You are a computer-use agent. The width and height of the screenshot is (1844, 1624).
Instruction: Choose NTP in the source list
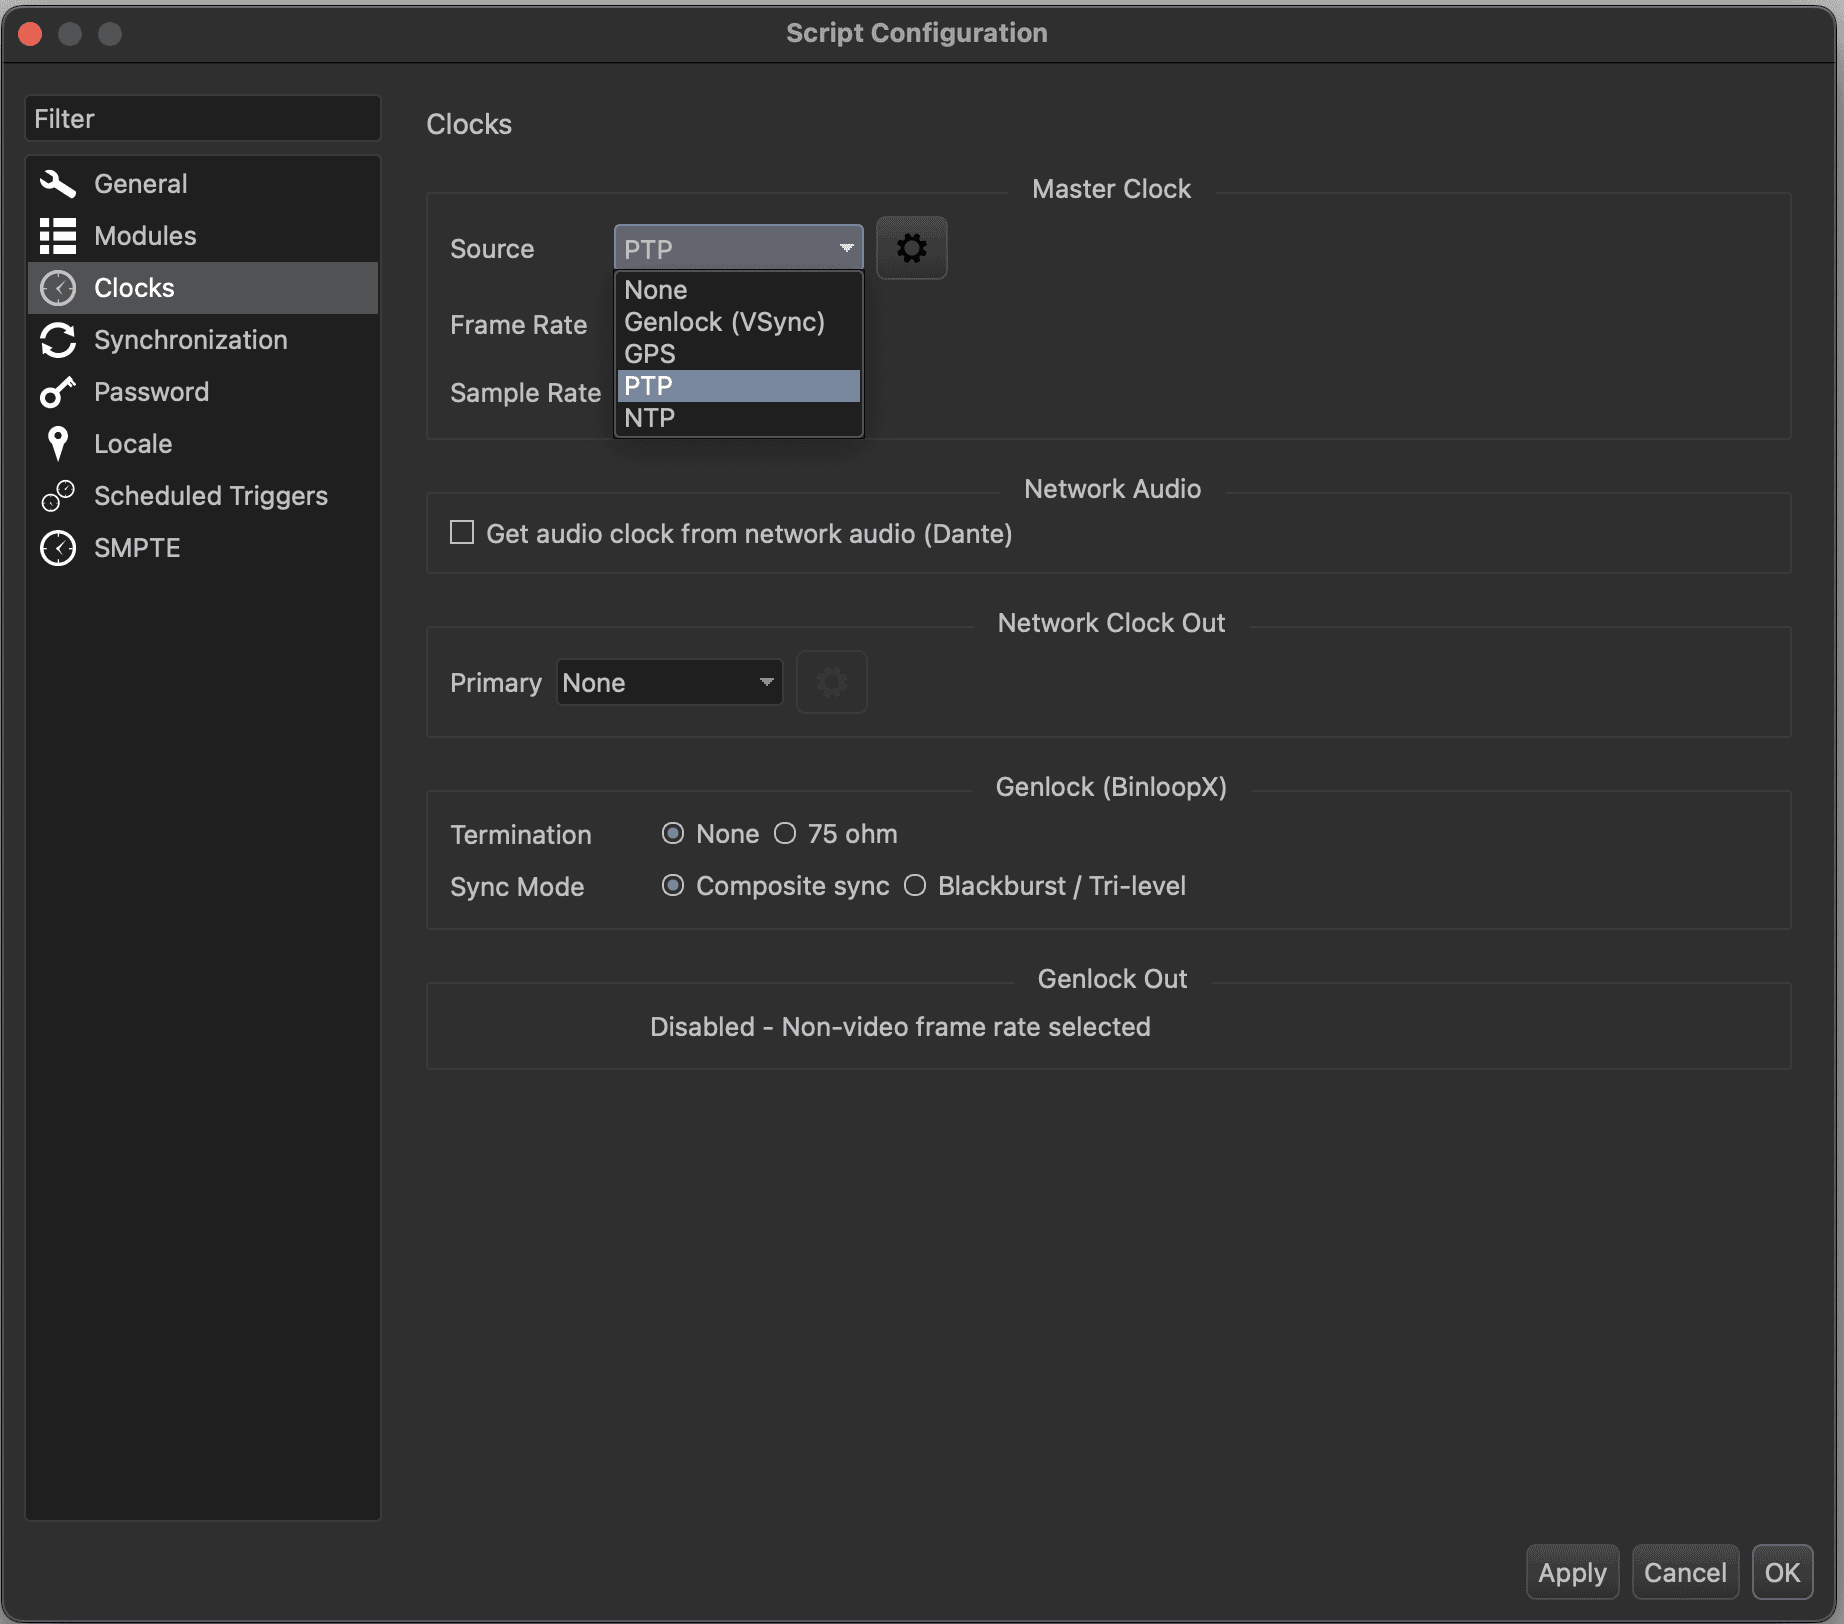650,418
